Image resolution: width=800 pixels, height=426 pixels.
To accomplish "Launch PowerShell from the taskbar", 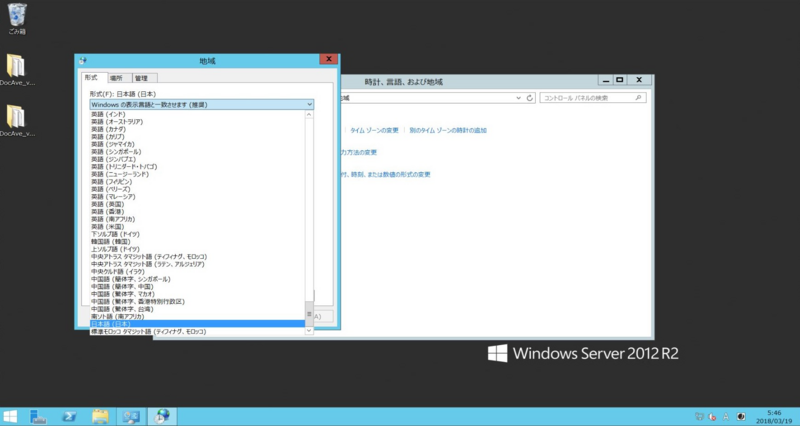I will 70,416.
